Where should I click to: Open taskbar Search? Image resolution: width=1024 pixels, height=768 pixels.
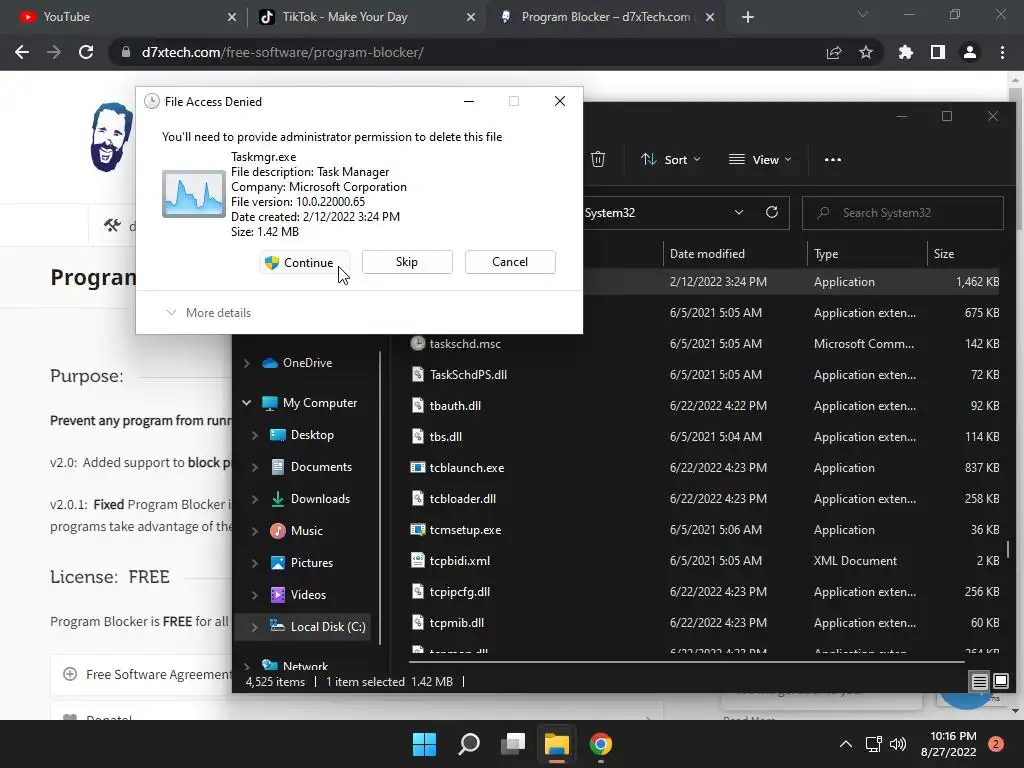[469, 744]
